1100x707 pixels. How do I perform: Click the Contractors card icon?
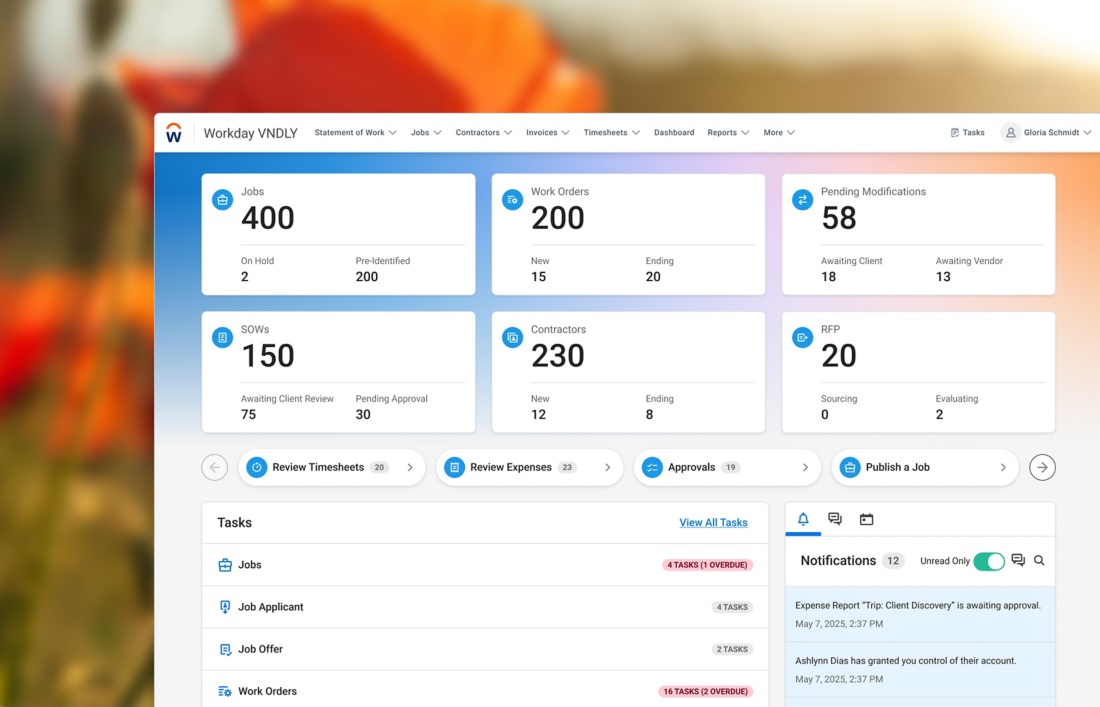[512, 338]
